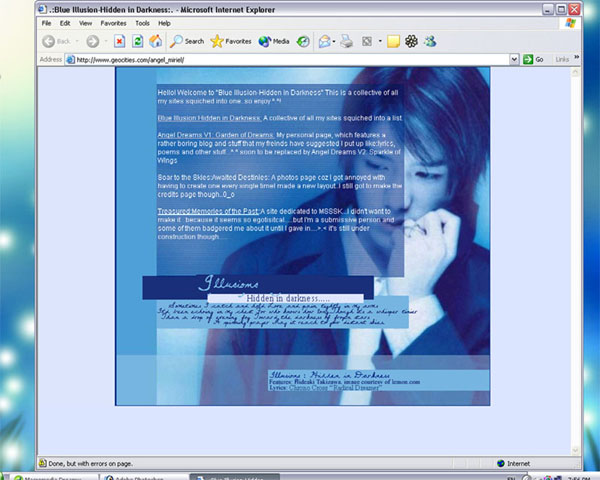Click the Back navigation arrow
This screenshot has width=600, height=480.
(x=48, y=41)
